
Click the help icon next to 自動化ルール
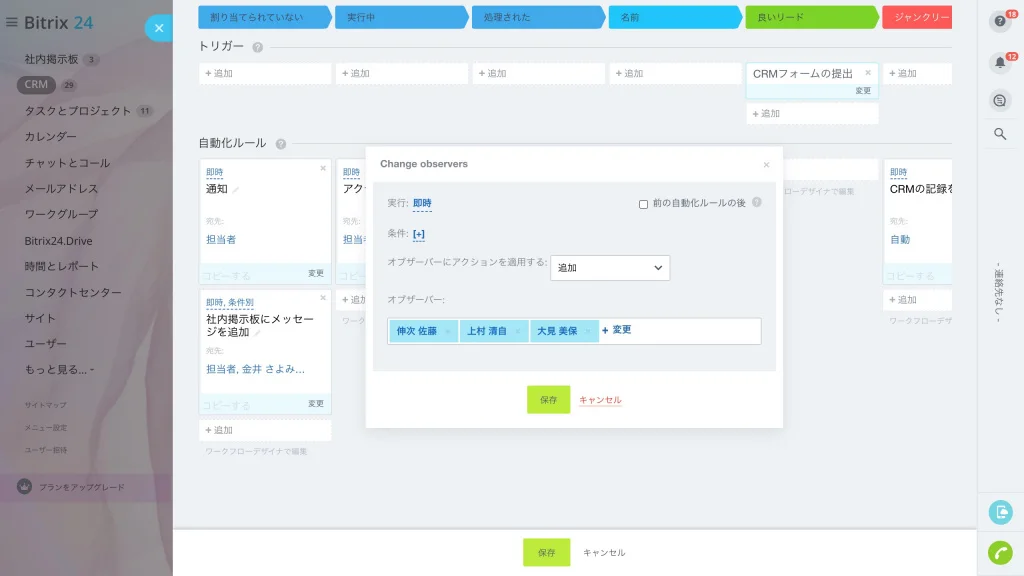(281, 144)
